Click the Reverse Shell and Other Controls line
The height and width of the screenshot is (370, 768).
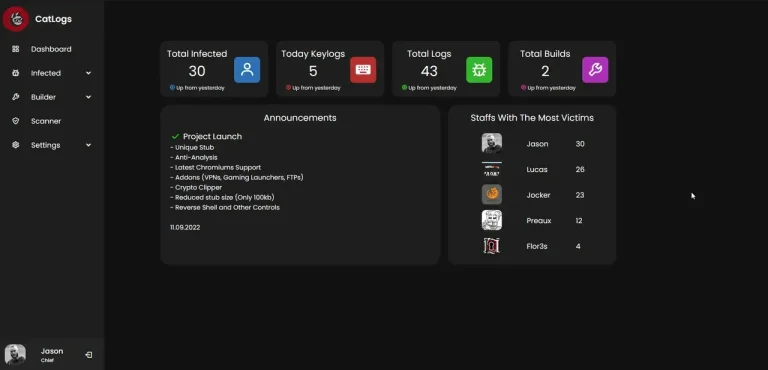pos(225,208)
